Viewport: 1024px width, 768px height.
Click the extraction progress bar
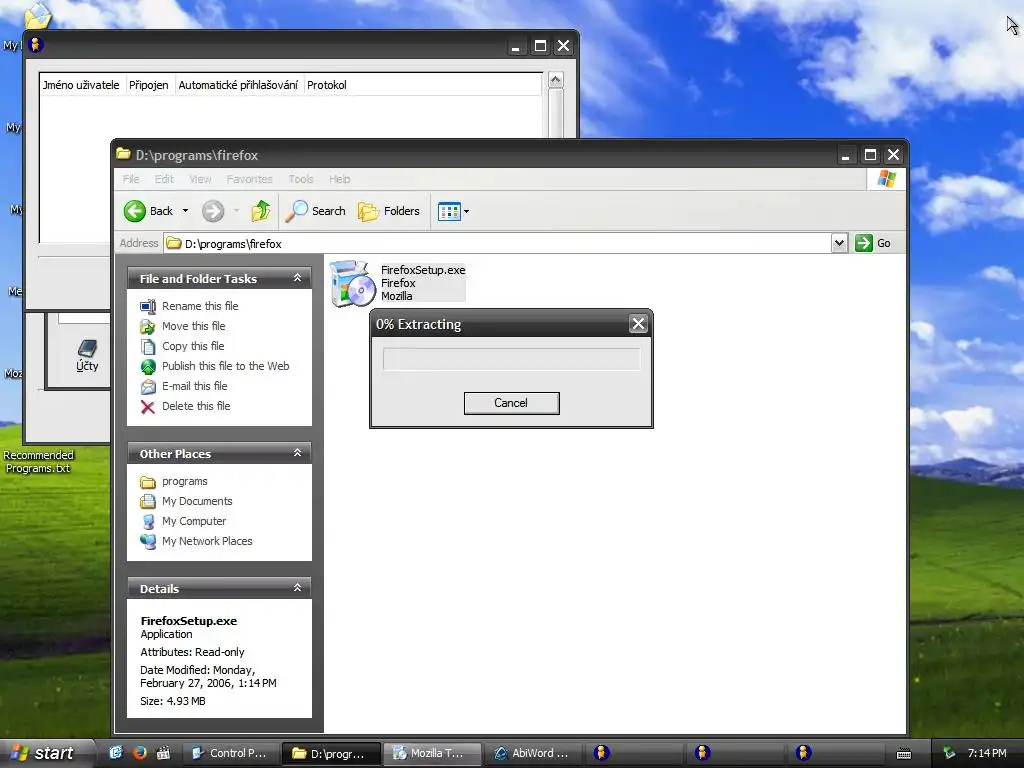click(511, 359)
